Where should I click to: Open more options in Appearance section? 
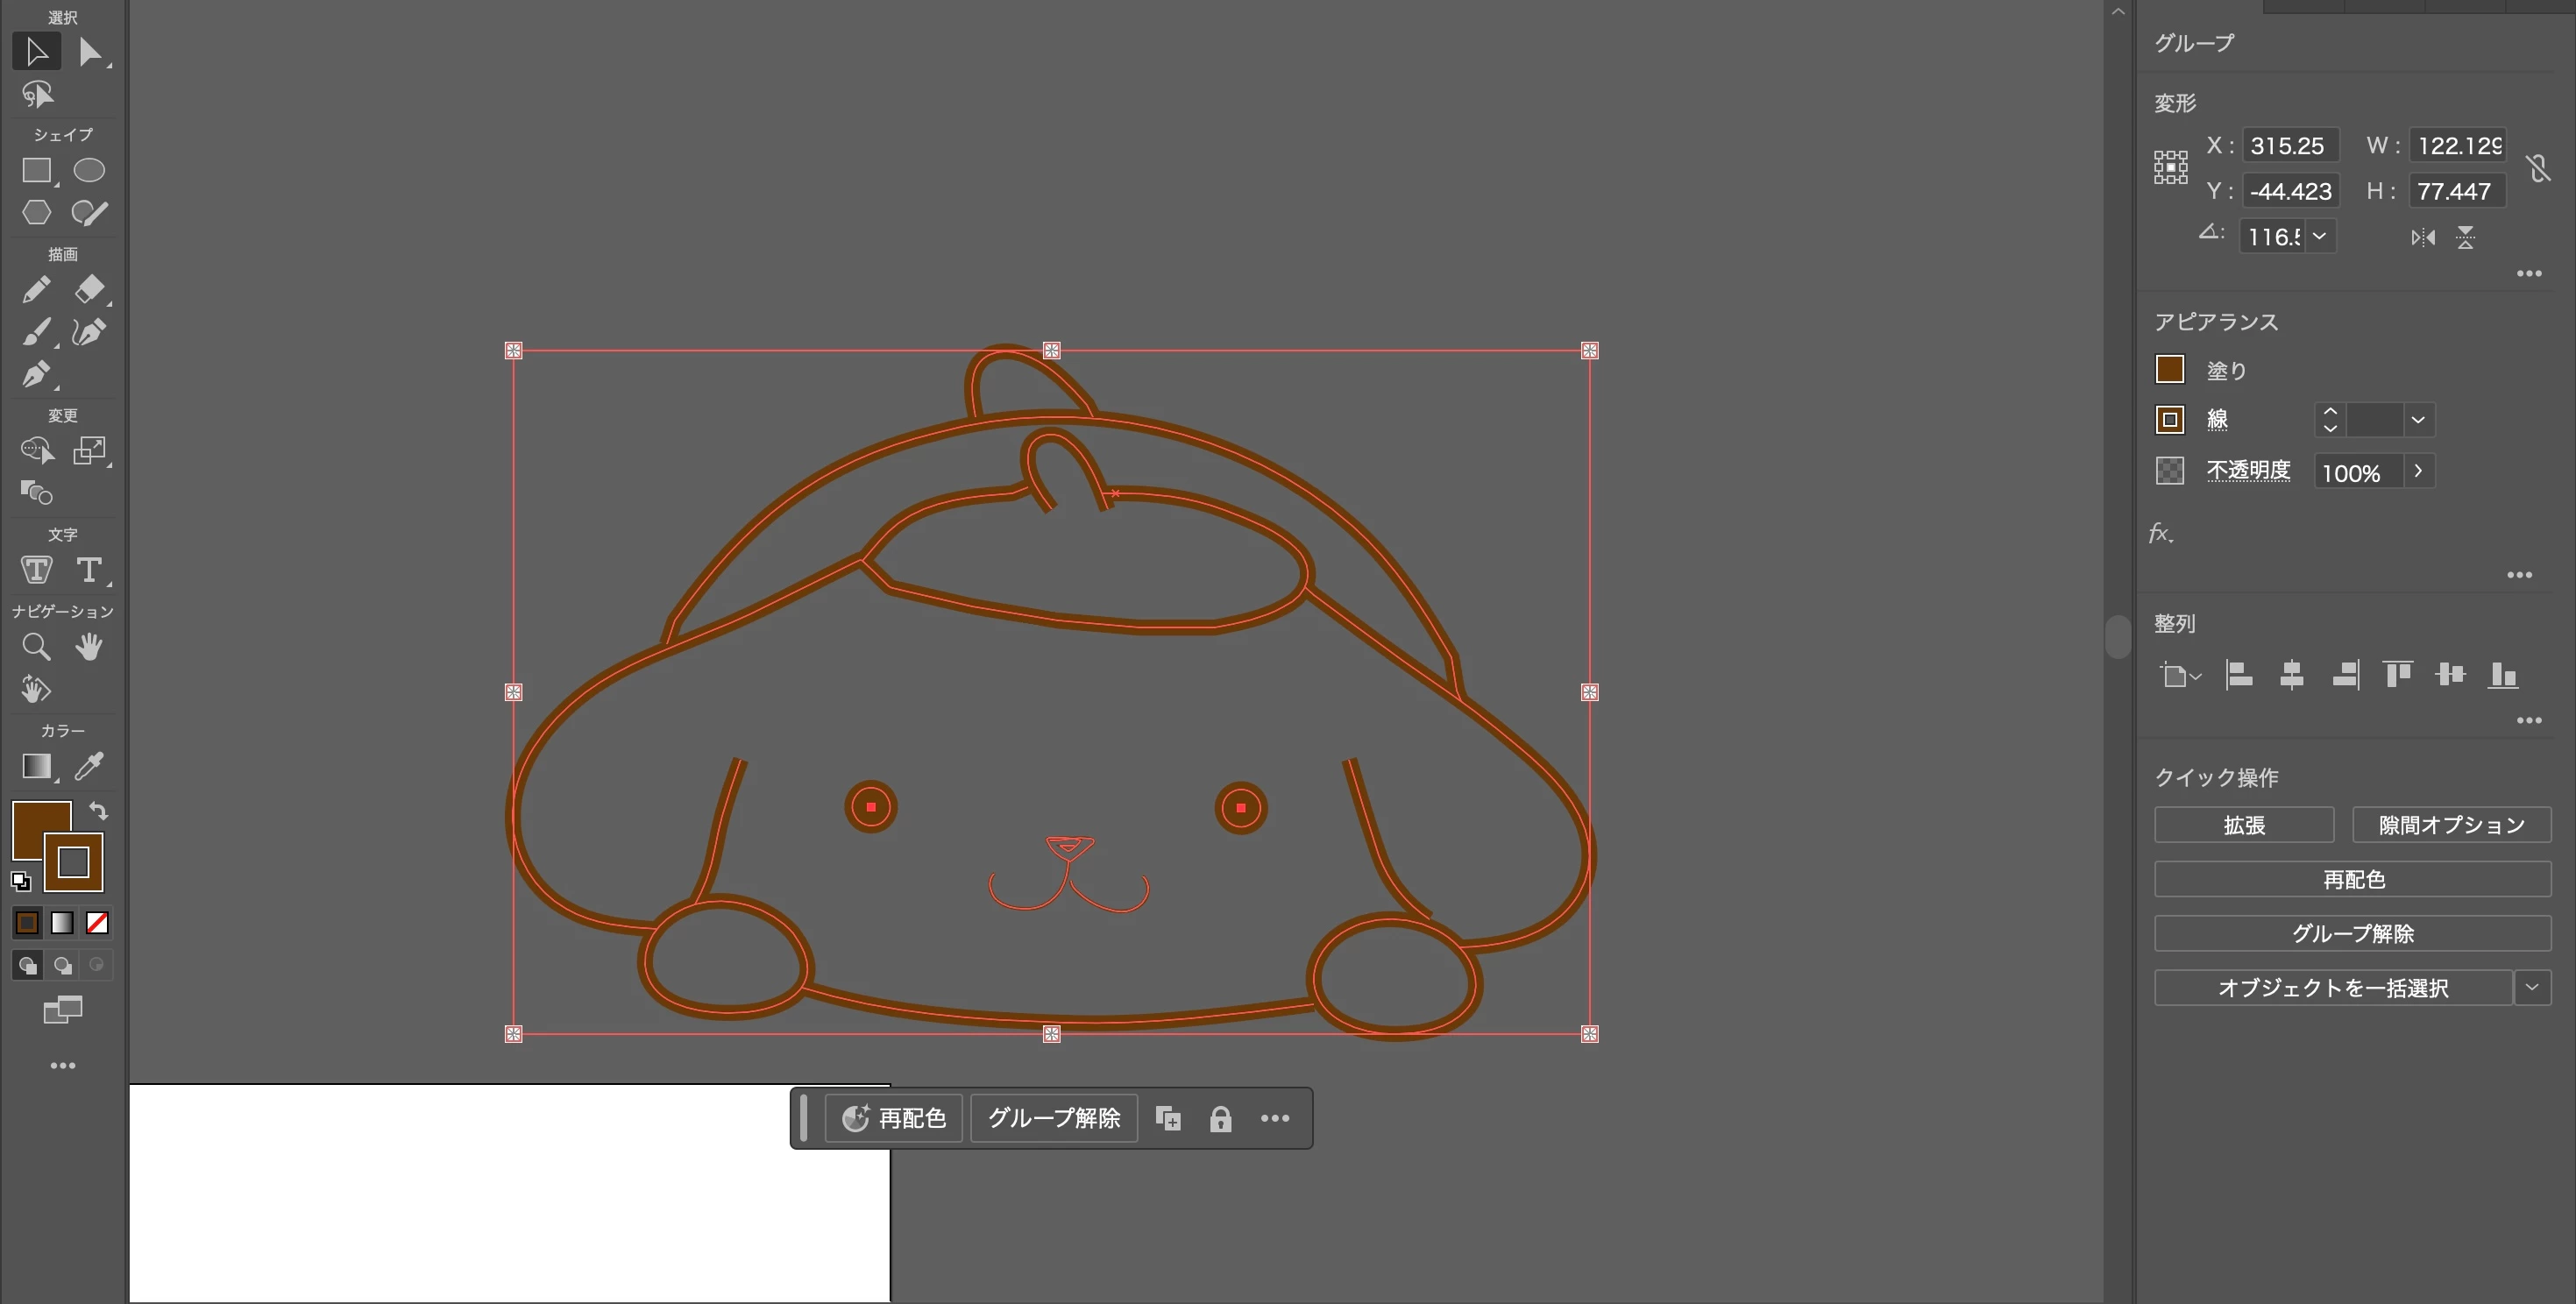[x=2519, y=575]
